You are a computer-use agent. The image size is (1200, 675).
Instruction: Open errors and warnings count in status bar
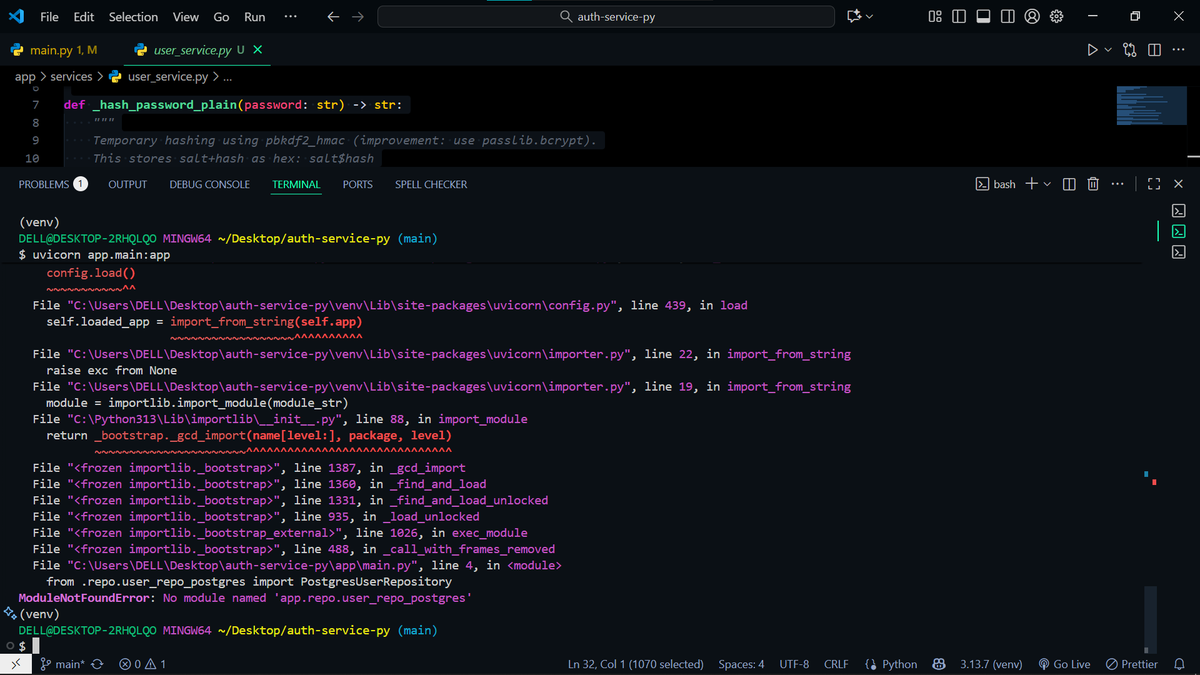142,664
